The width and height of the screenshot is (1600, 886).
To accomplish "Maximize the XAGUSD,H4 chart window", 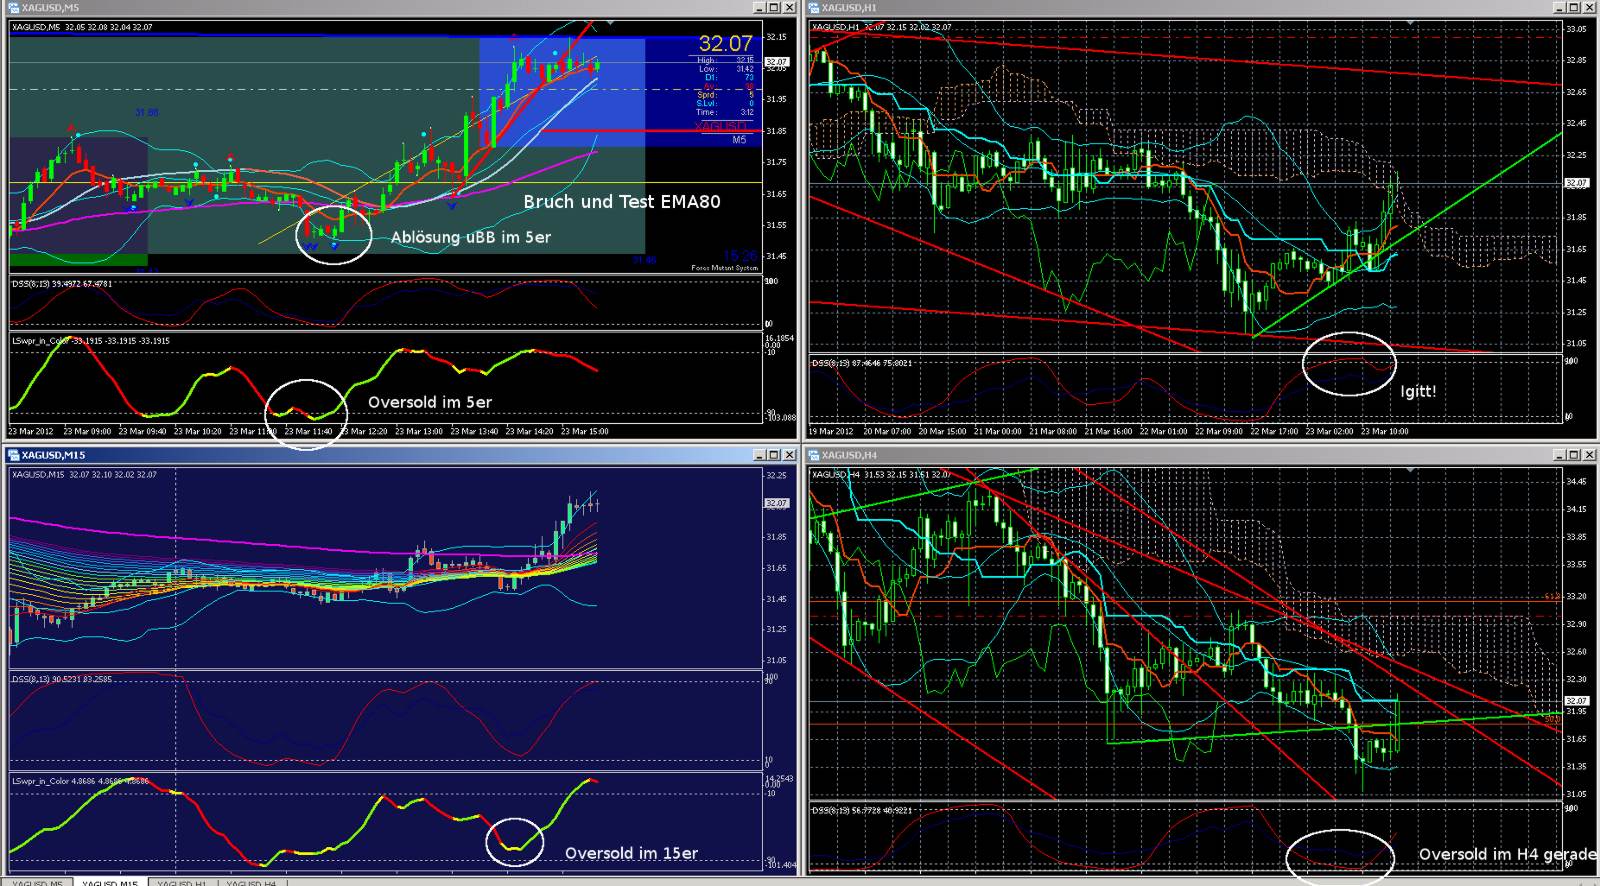I will [x=1573, y=454].
